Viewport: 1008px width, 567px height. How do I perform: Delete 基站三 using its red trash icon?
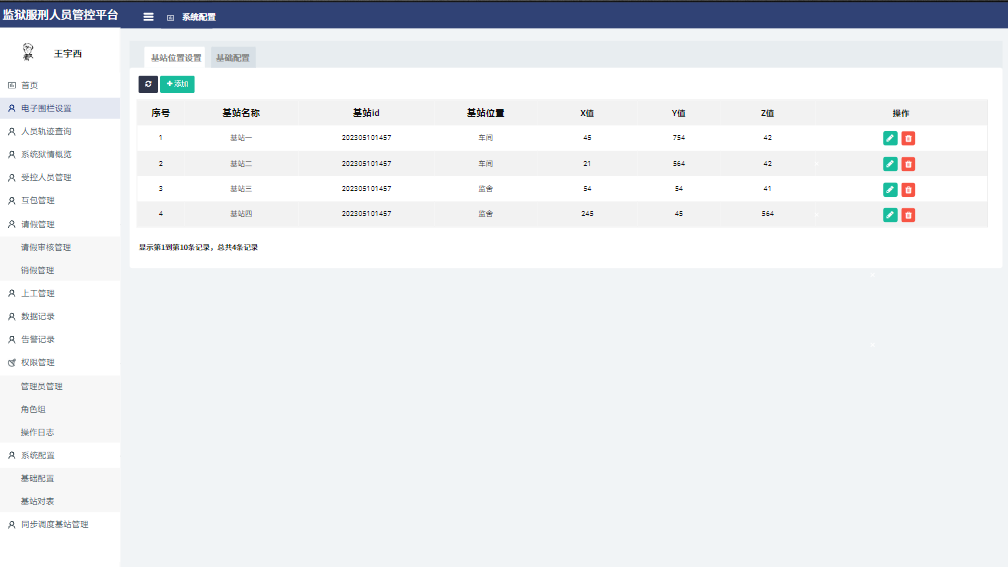[908, 189]
